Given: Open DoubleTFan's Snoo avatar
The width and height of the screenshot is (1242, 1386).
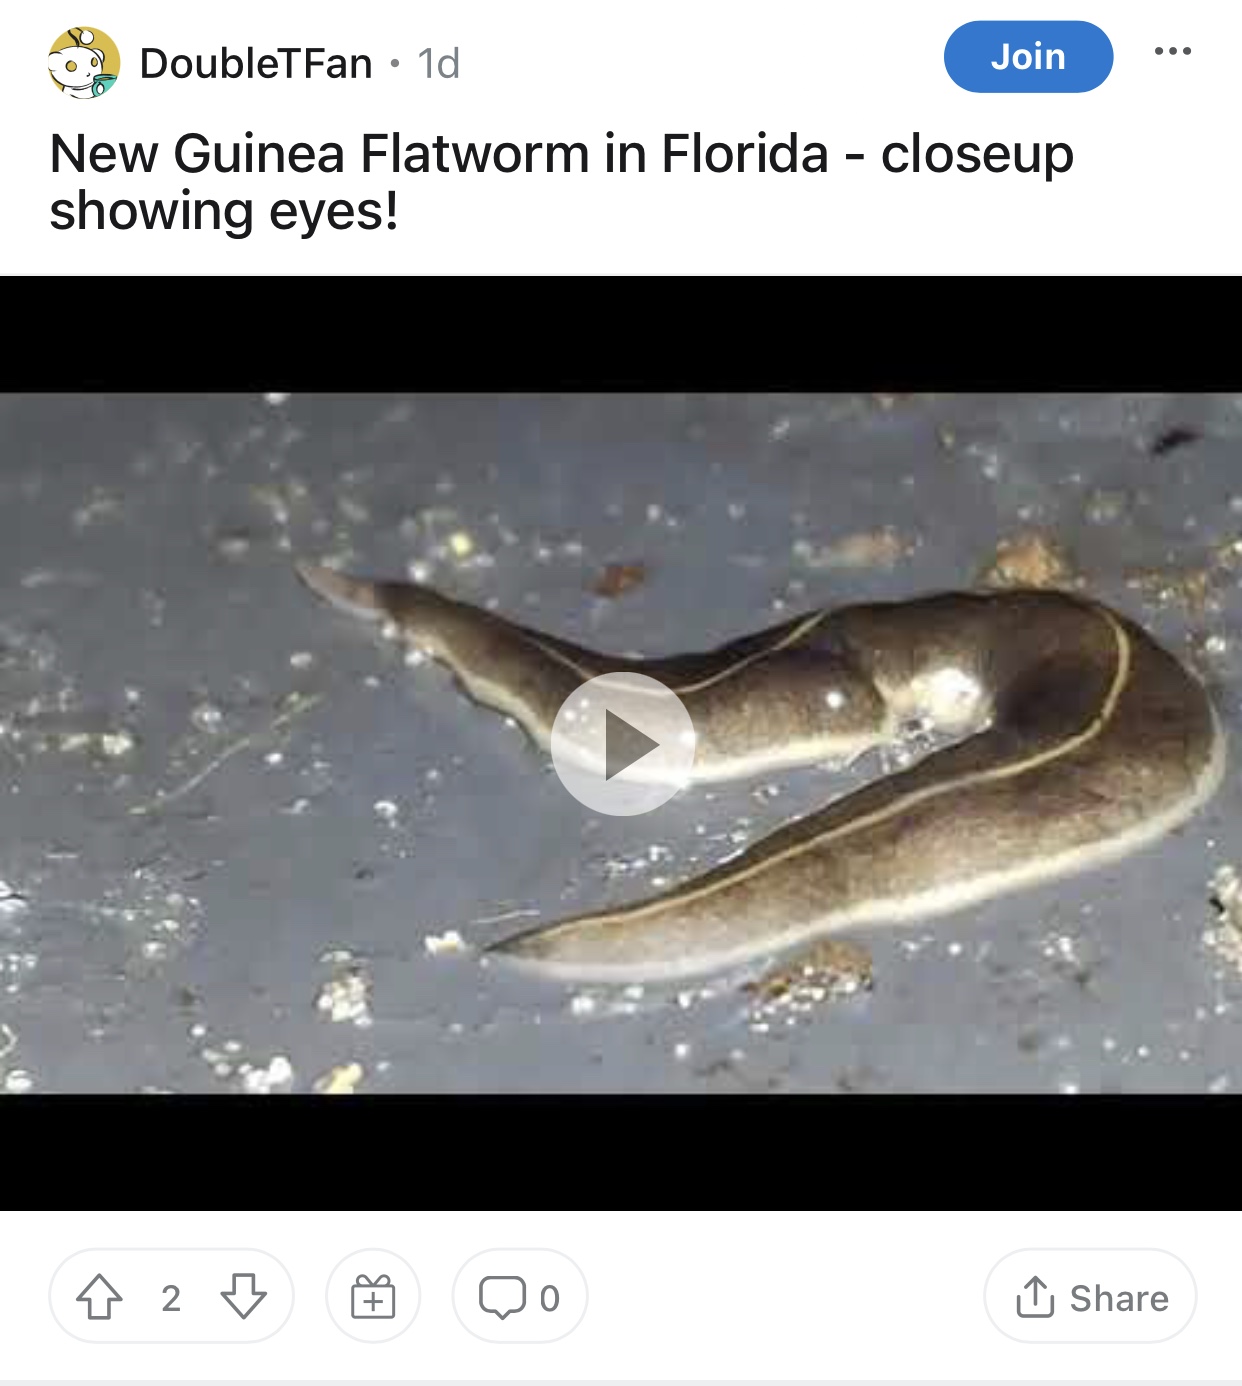Looking at the screenshot, I should [x=84, y=63].
